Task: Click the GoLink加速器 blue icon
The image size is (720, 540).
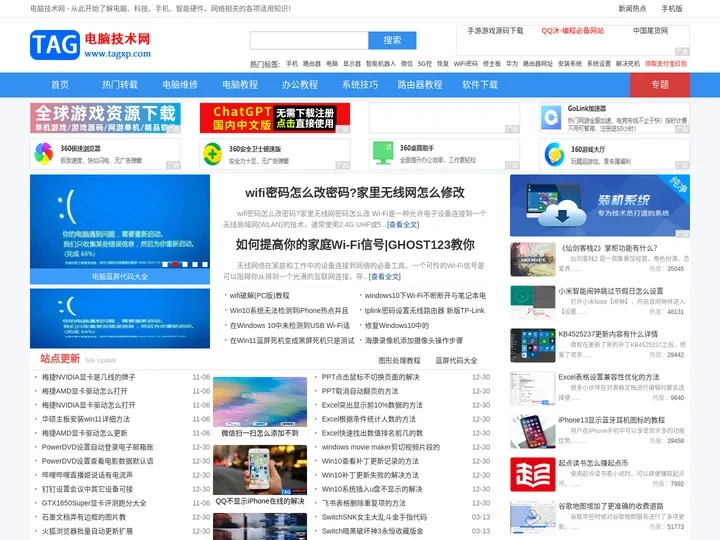Action: pyautogui.click(x=551, y=118)
